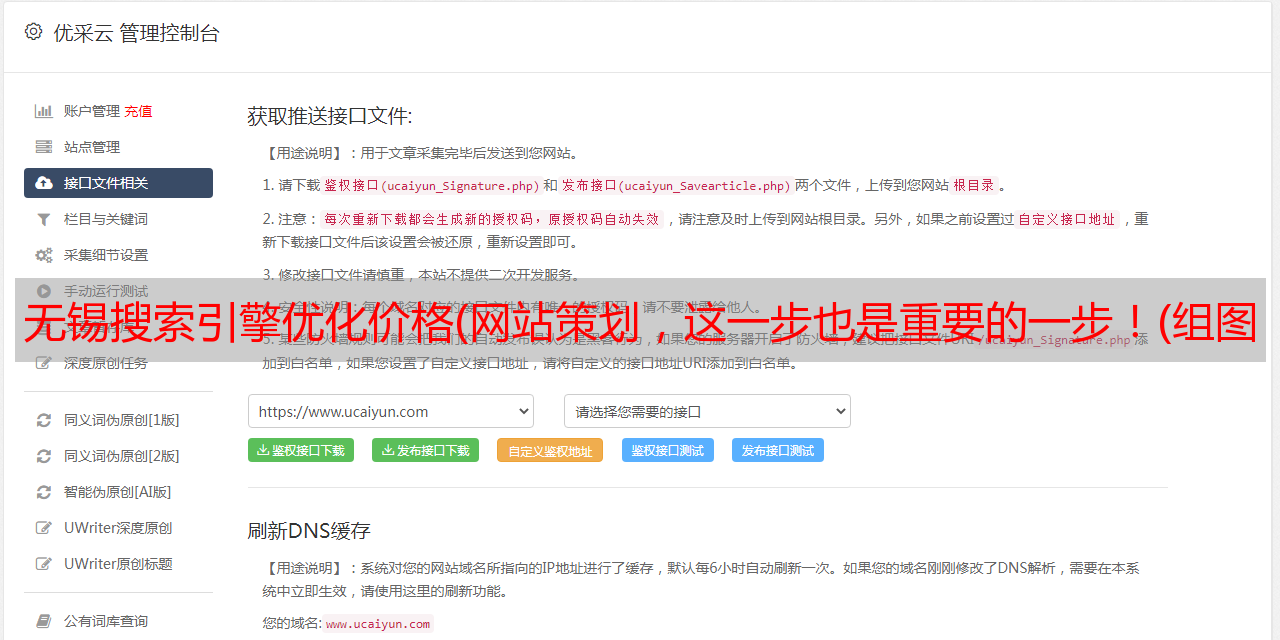Screen dimensions: 1280x640
Task: Click the 获取推送接口文件 heading
Action: pos(330,116)
